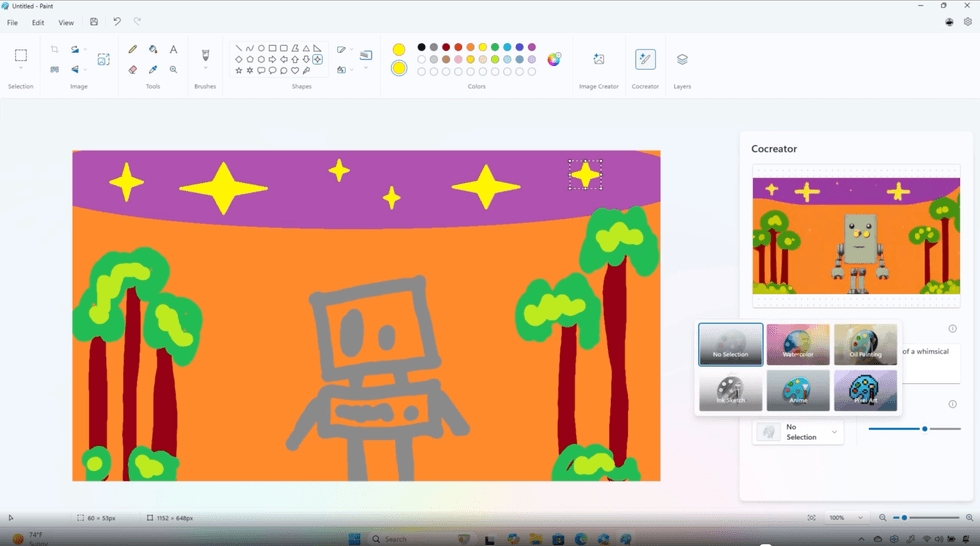Open the Layers panel
The height and width of the screenshot is (546, 980).
682,60
